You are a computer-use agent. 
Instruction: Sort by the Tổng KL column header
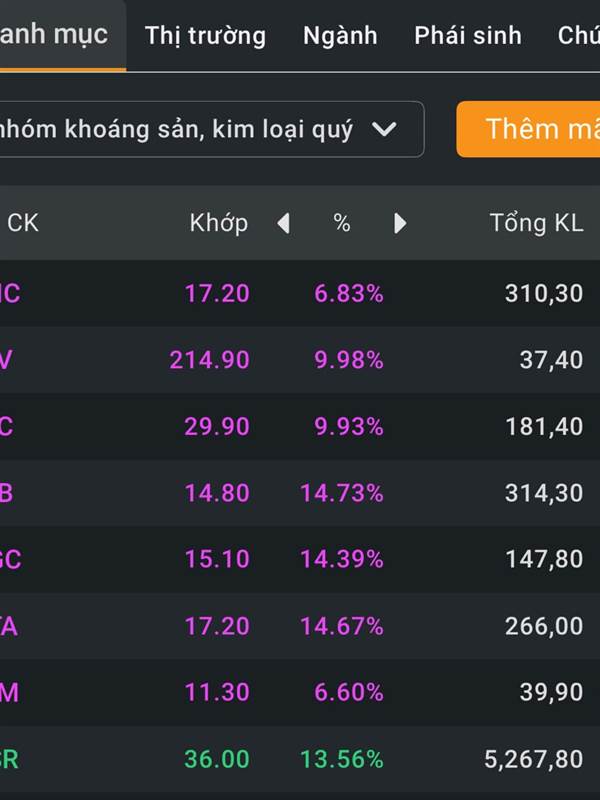click(536, 223)
